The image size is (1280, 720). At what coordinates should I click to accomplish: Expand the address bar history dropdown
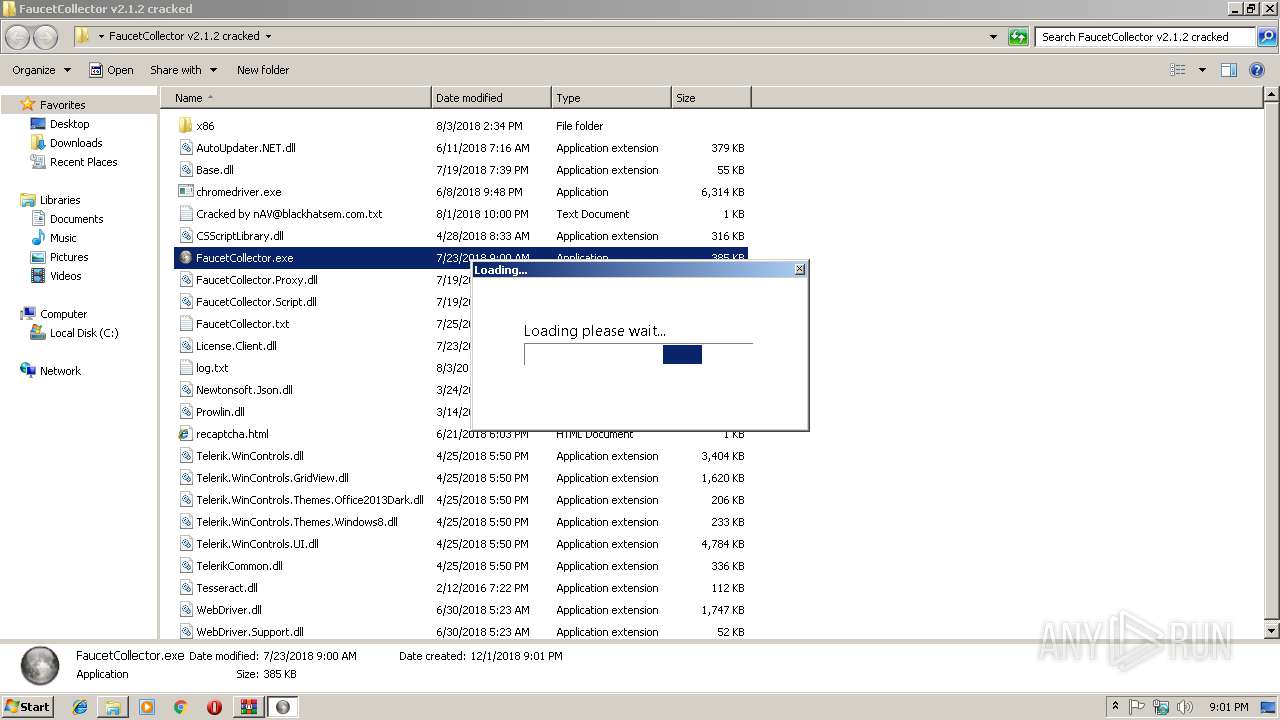click(x=993, y=37)
